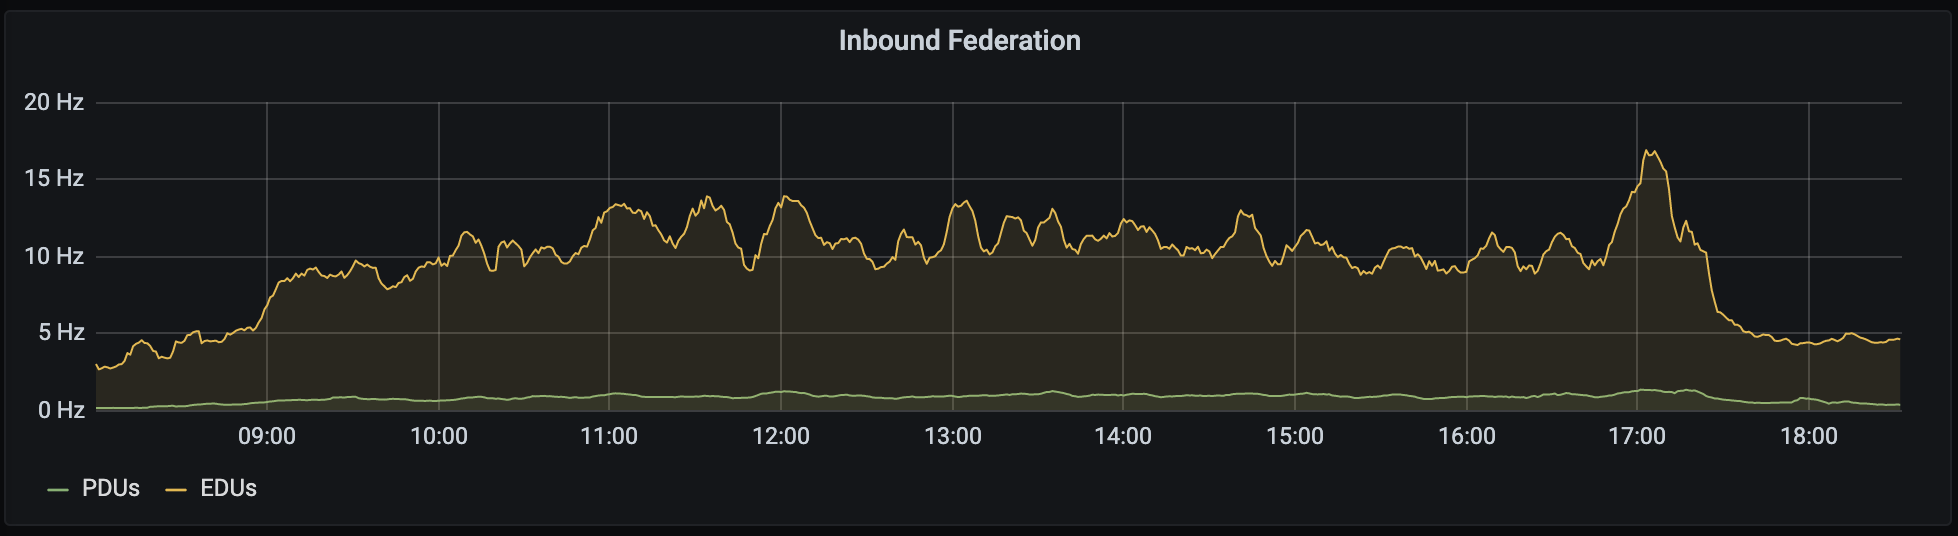
Task: Click the highest EDUs peak just after 17:00
Action: [x=1648, y=152]
